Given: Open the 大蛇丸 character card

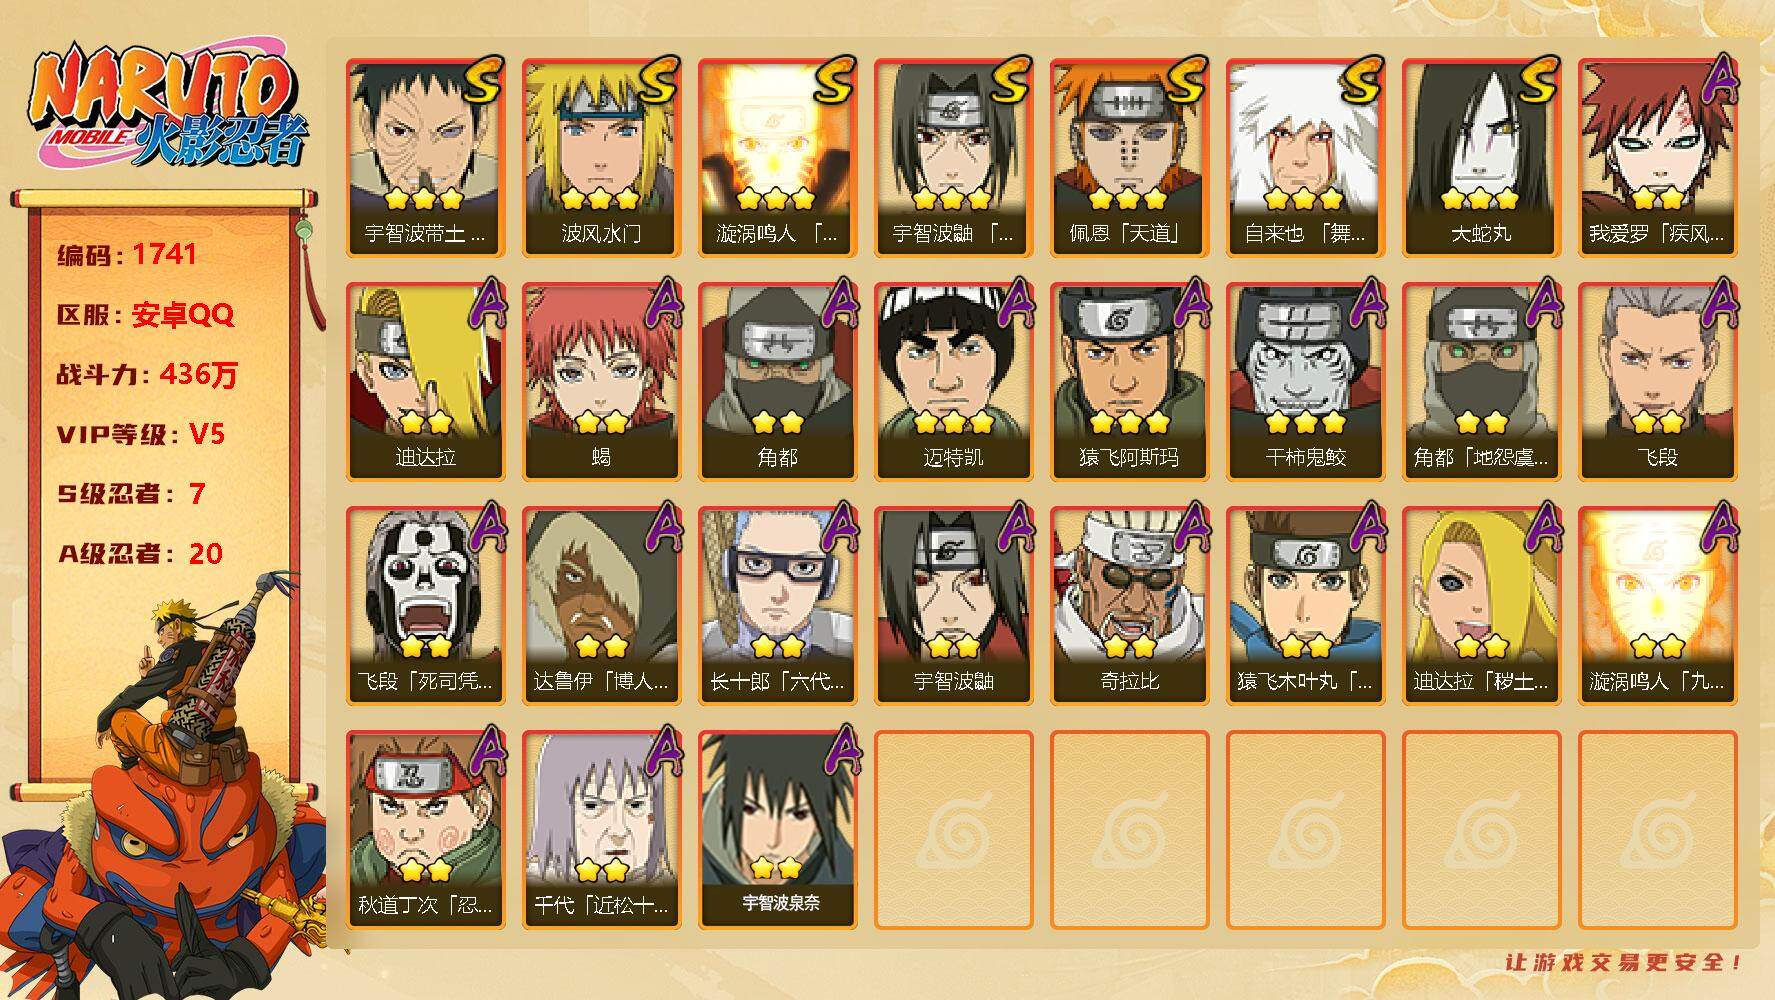Looking at the screenshot, I should [1481, 158].
